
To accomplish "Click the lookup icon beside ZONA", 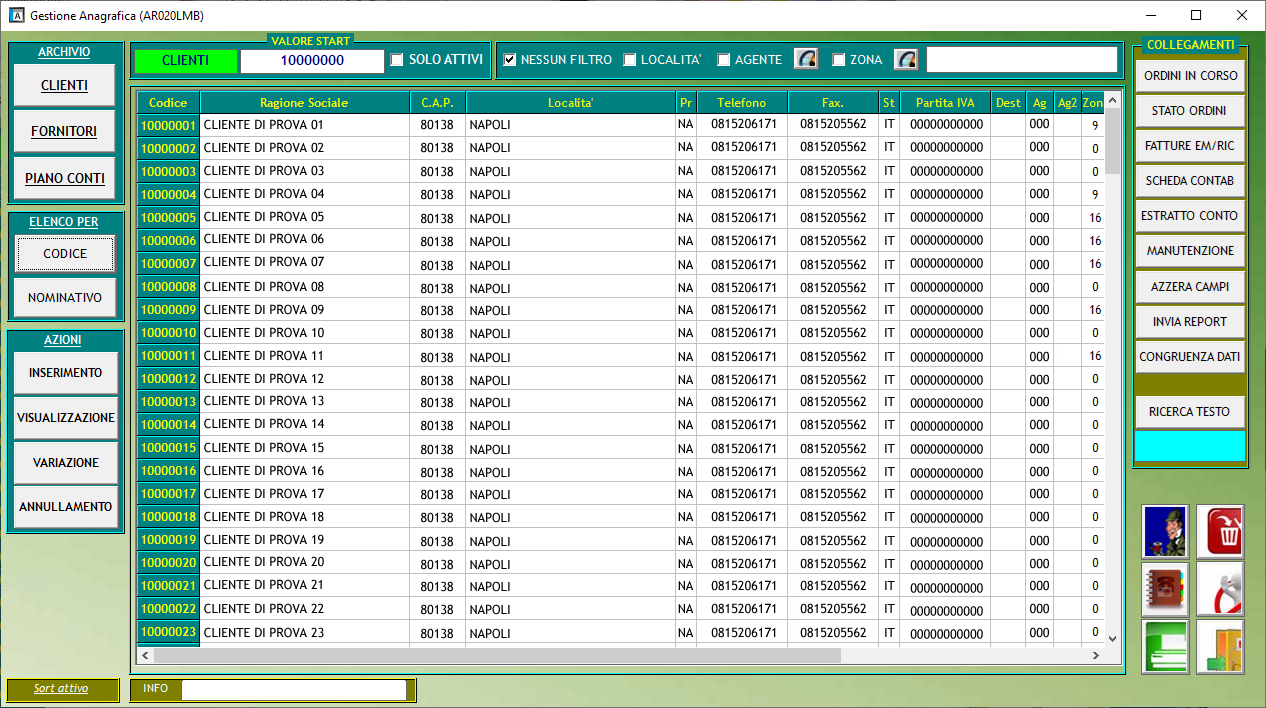I will [906, 59].
